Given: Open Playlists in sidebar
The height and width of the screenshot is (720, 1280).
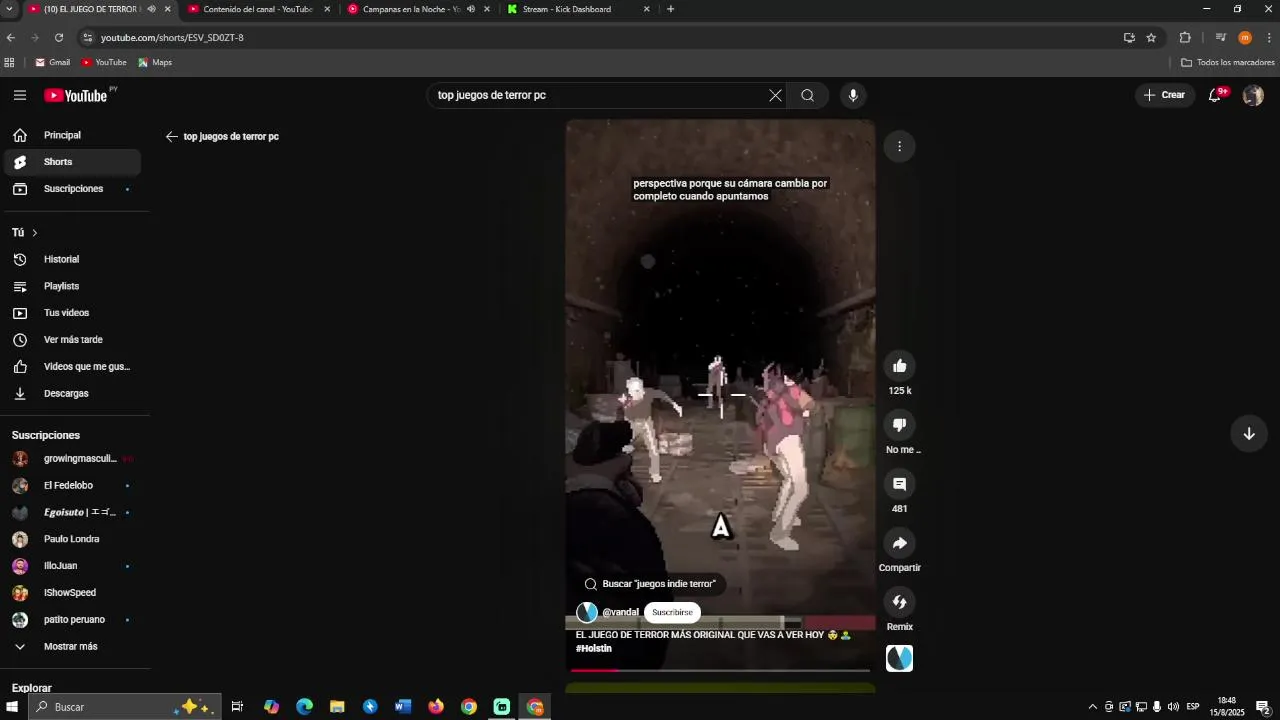Looking at the screenshot, I should point(72,287).
